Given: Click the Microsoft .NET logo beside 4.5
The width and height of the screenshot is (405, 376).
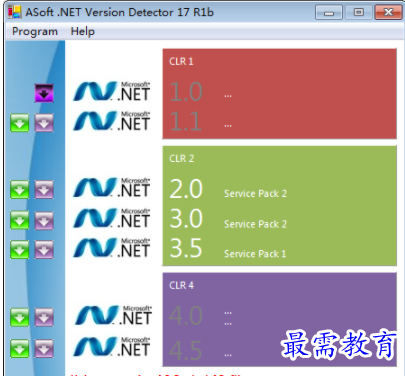Looking at the screenshot, I should 112,347.
